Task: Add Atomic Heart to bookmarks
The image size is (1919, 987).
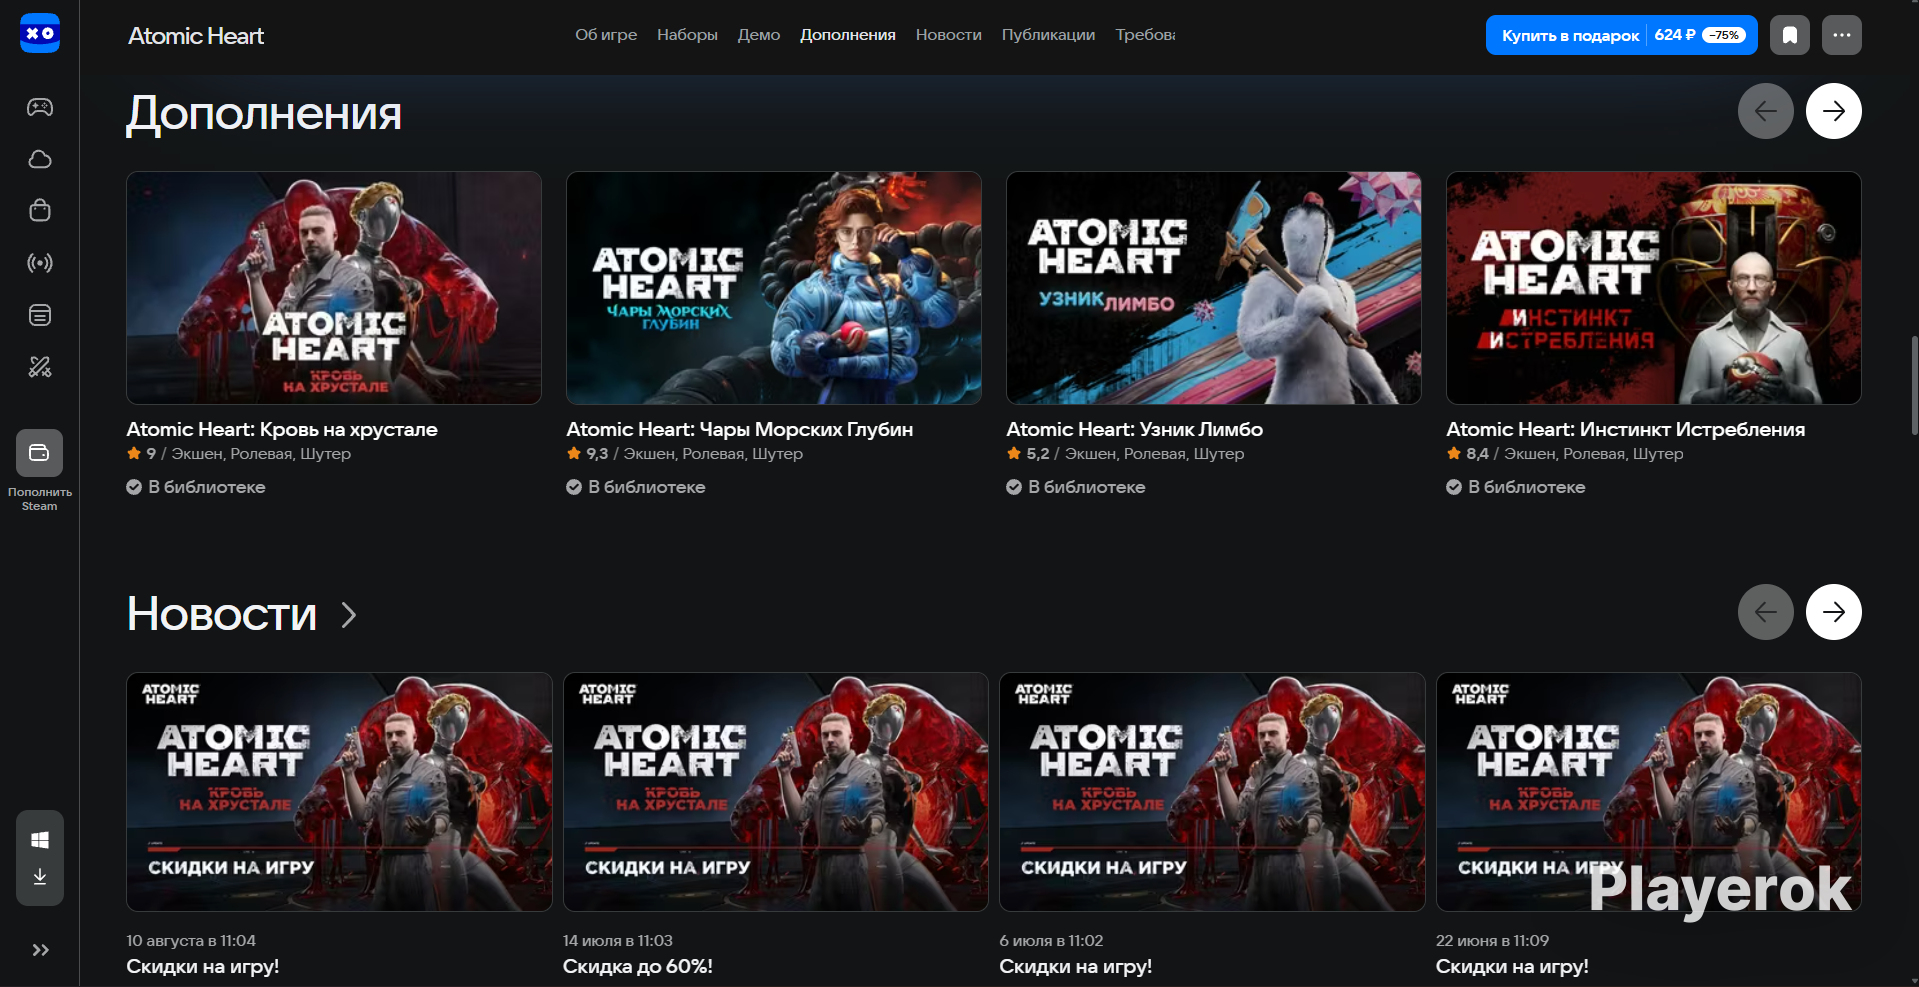Action: [x=1790, y=35]
